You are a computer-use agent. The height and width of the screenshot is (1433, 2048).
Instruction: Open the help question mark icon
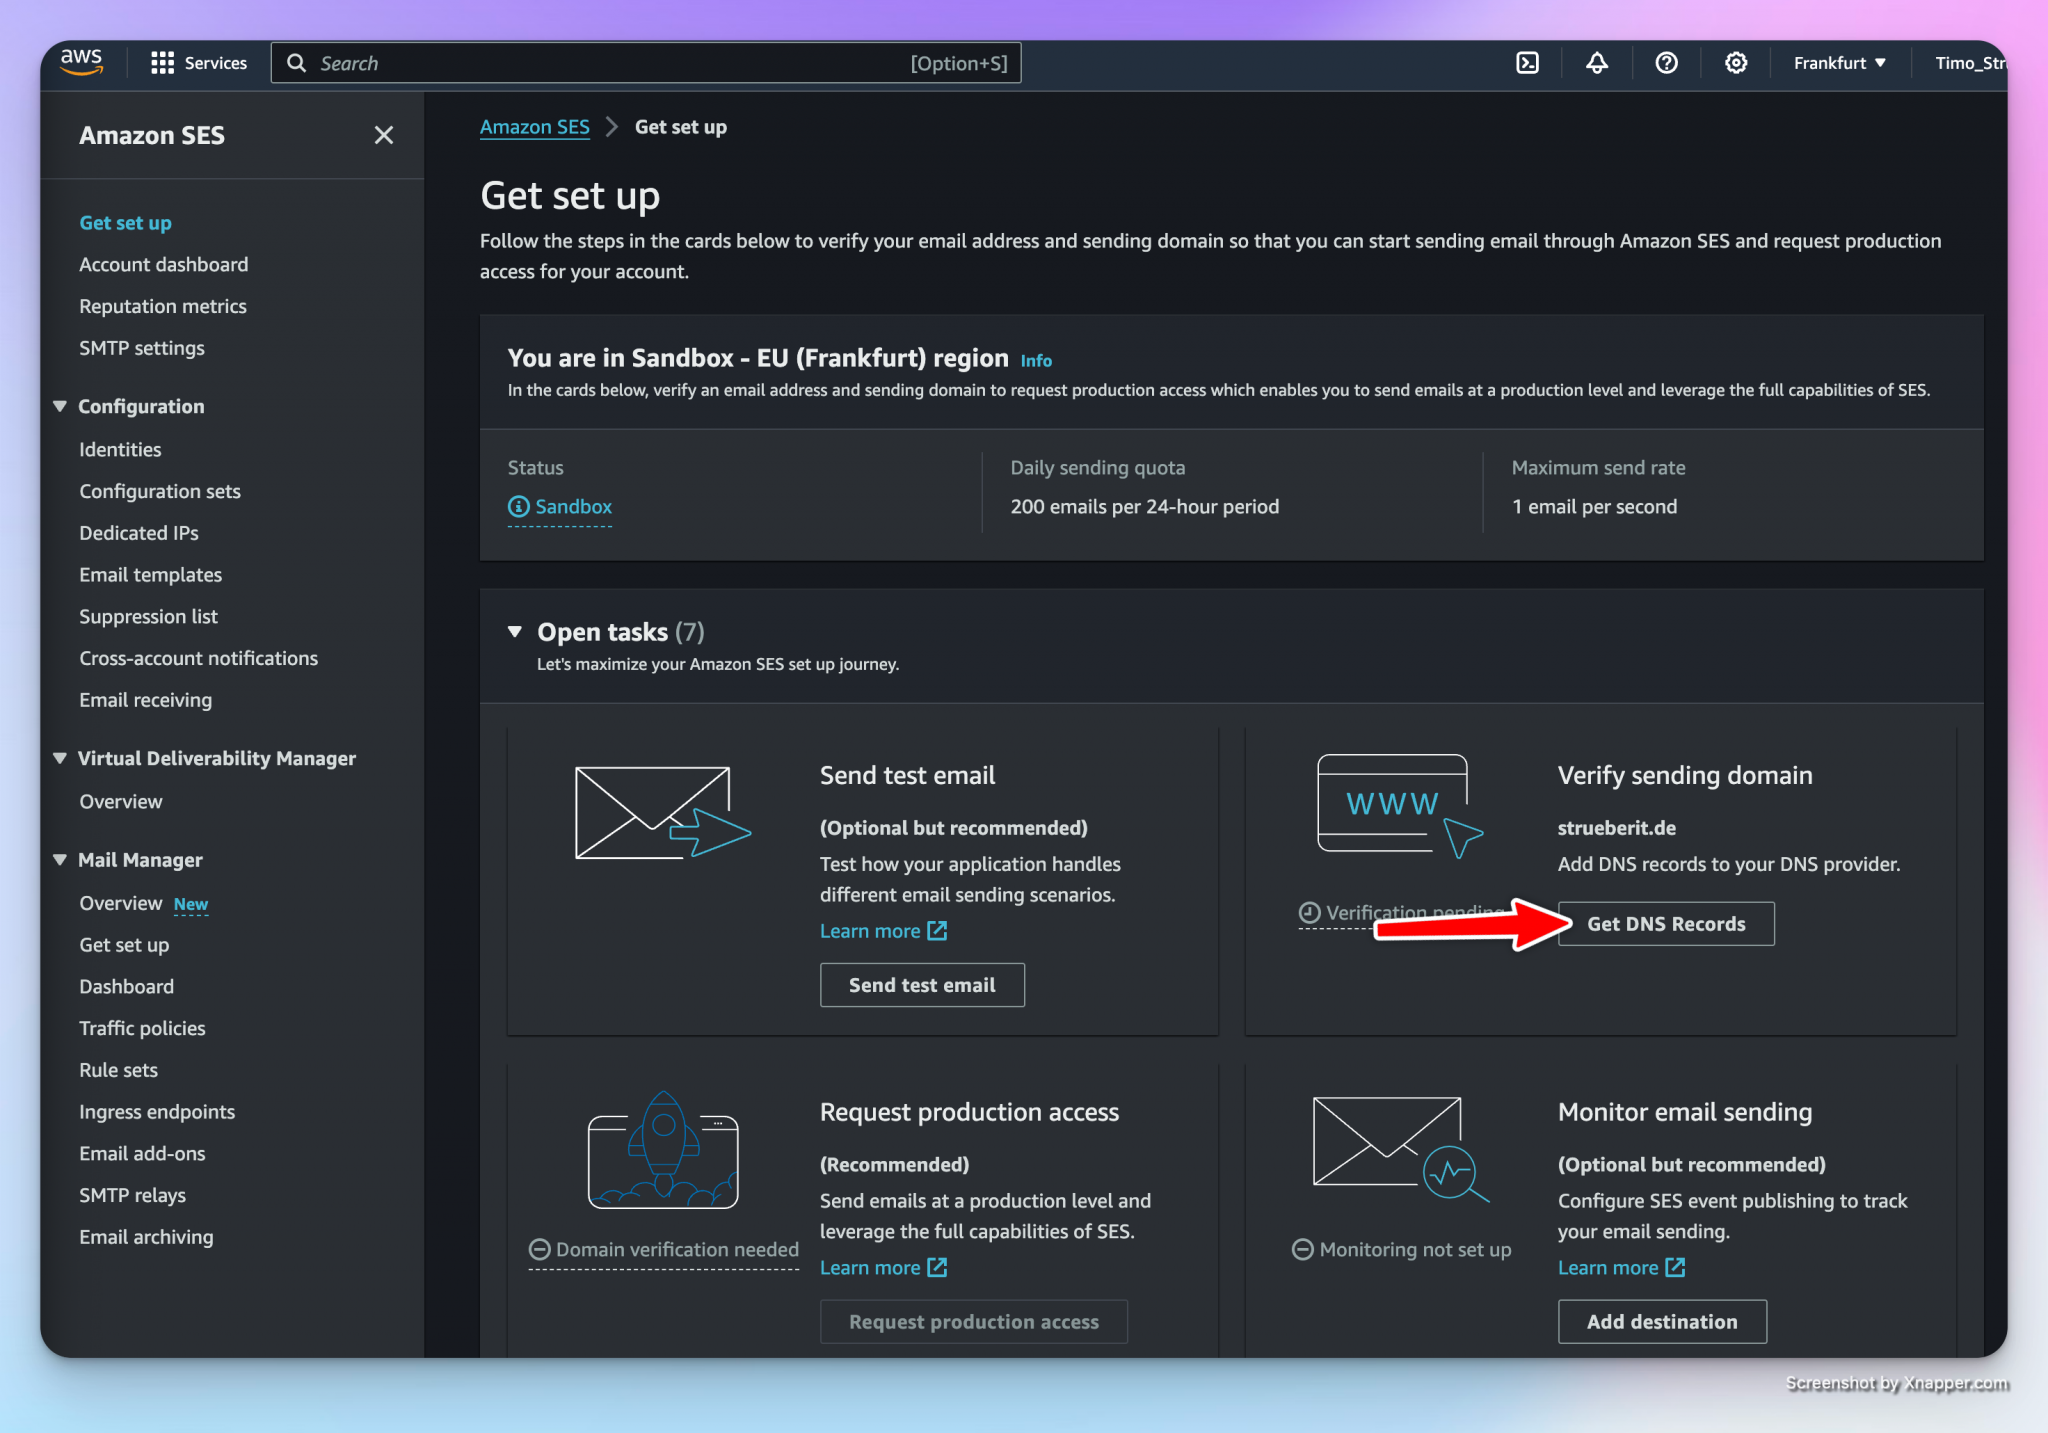pyautogui.click(x=1666, y=63)
